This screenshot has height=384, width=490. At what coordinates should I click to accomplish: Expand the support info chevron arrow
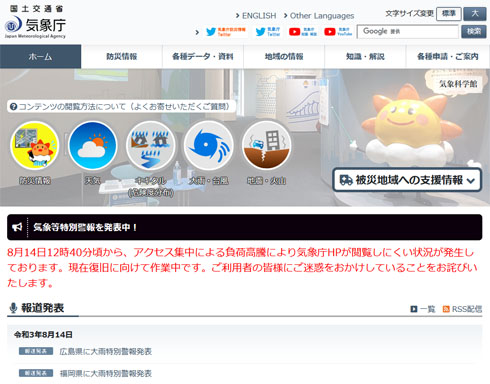click(x=471, y=181)
